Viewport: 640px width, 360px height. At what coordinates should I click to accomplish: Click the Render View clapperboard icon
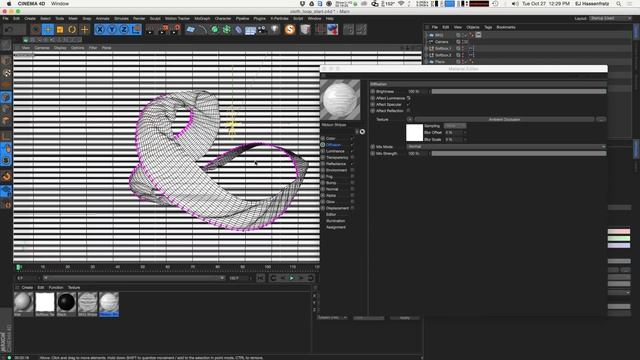(x=151, y=29)
